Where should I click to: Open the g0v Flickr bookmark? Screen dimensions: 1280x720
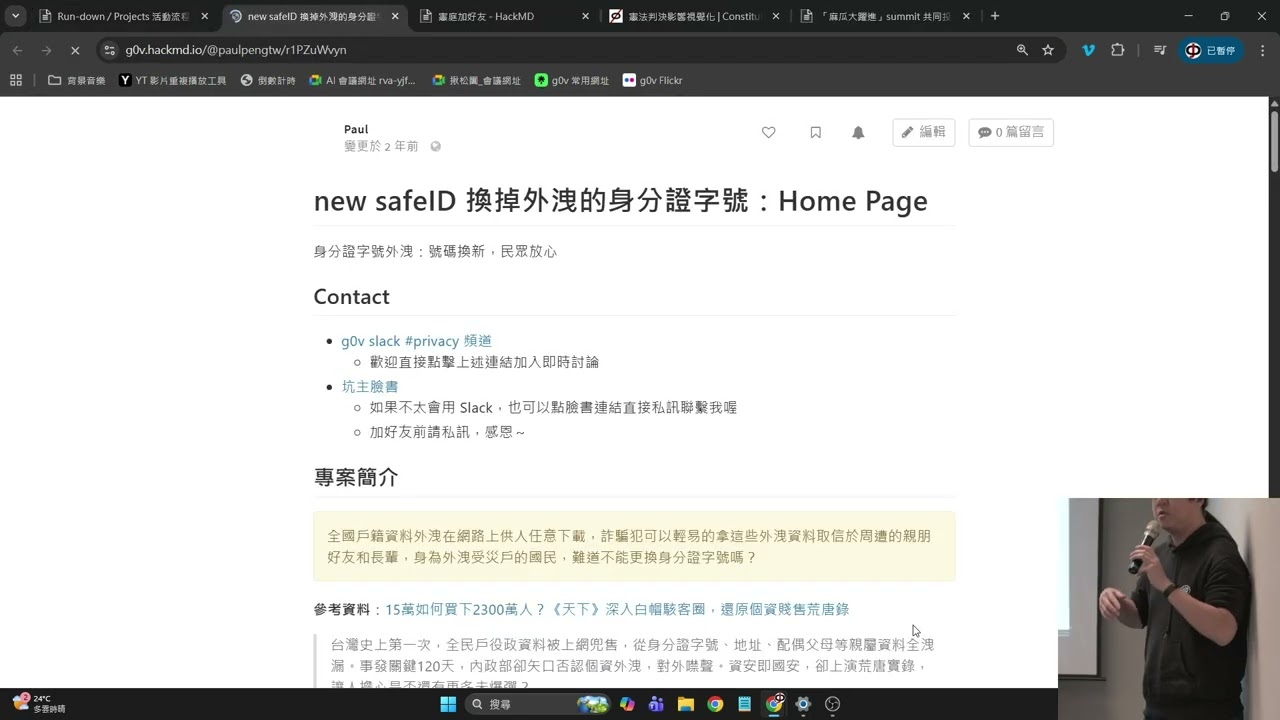click(x=653, y=80)
